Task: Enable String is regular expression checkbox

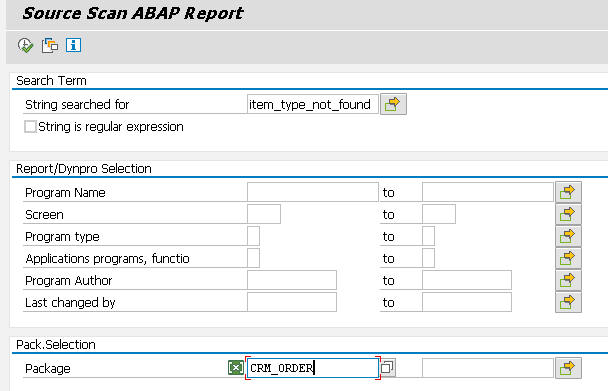Action: coord(30,126)
